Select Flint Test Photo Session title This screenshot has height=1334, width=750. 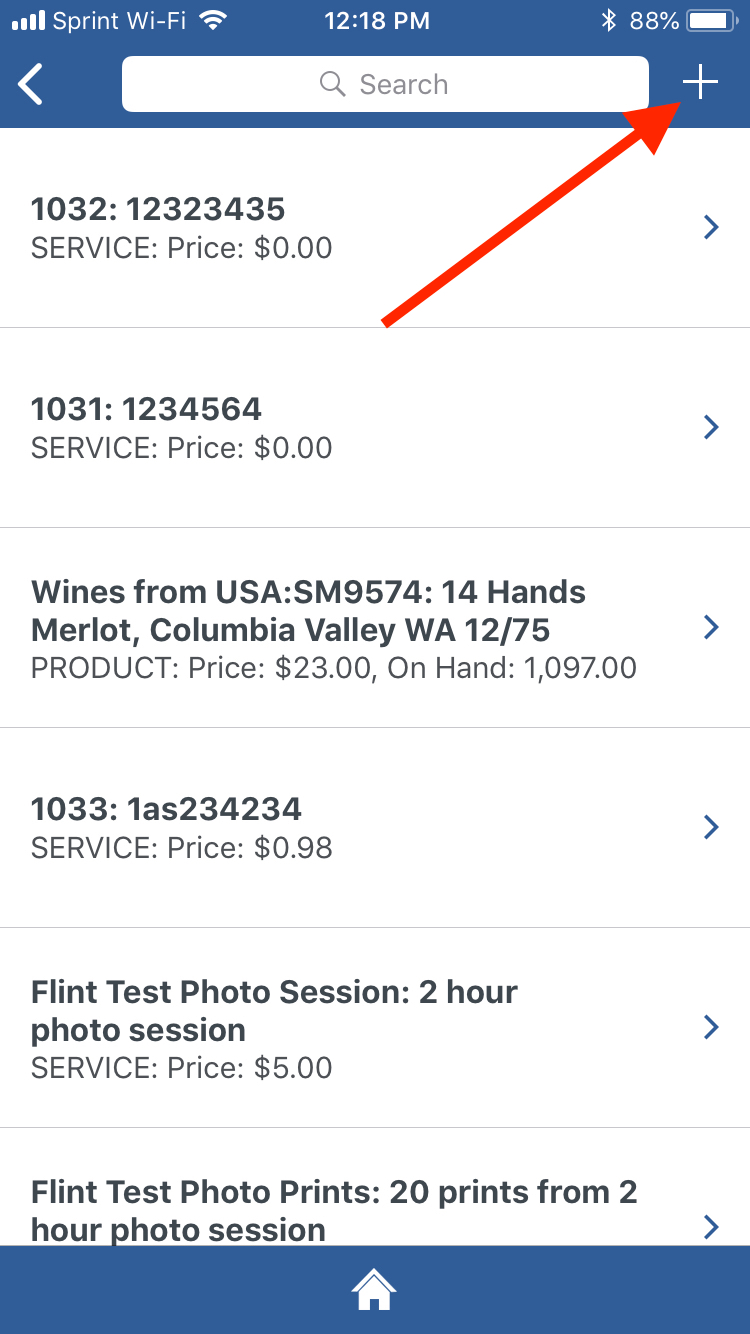pyautogui.click(x=274, y=1010)
